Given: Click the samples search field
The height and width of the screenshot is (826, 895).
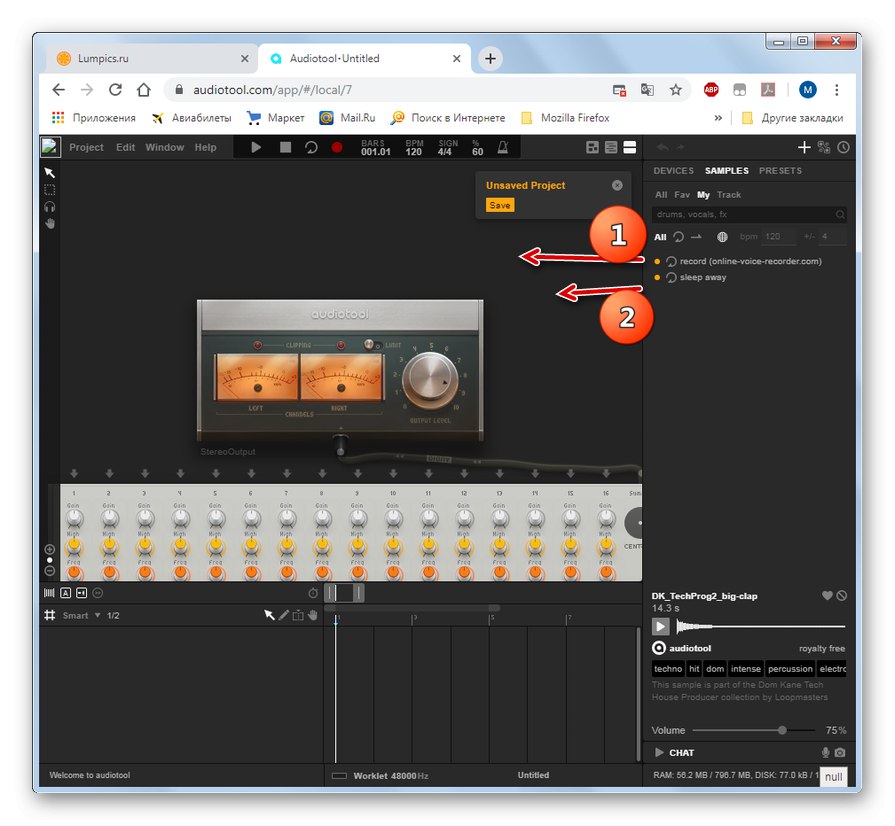Looking at the screenshot, I should pyautogui.click(x=742, y=214).
